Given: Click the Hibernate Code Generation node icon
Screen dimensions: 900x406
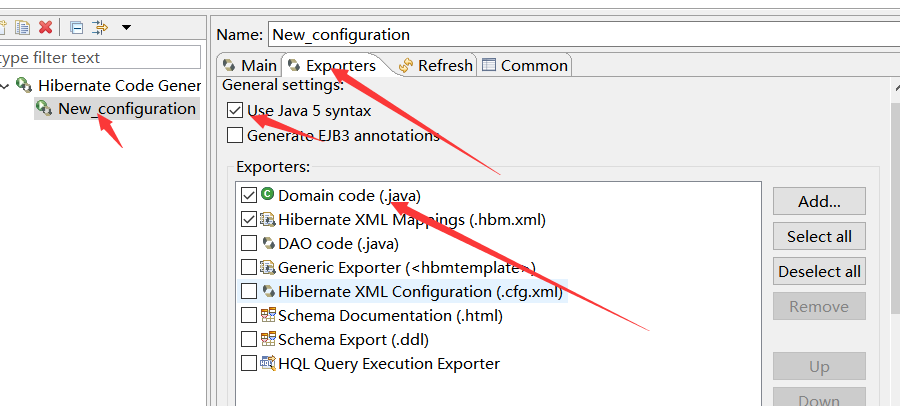Looking at the screenshot, I should (24, 86).
